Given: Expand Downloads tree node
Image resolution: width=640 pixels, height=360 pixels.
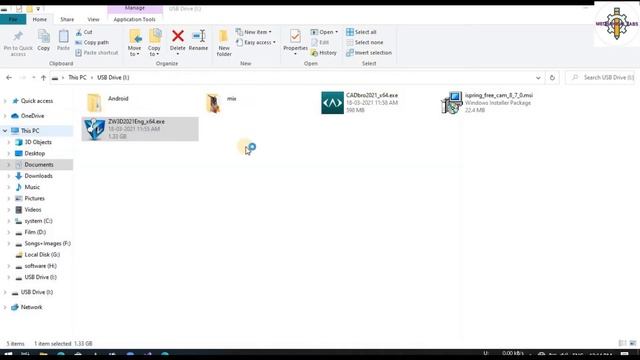Looking at the screenshot, I should (9, 176).
